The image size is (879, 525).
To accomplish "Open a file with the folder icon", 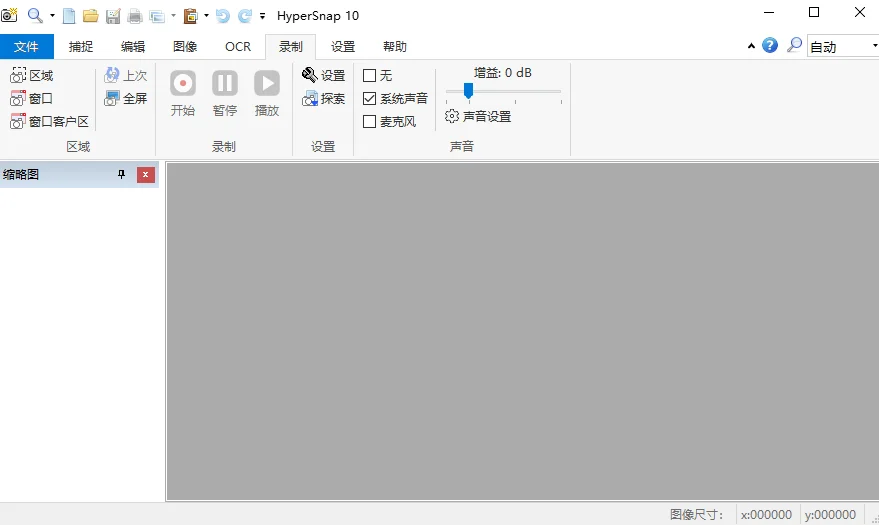I will coord(91,16).
